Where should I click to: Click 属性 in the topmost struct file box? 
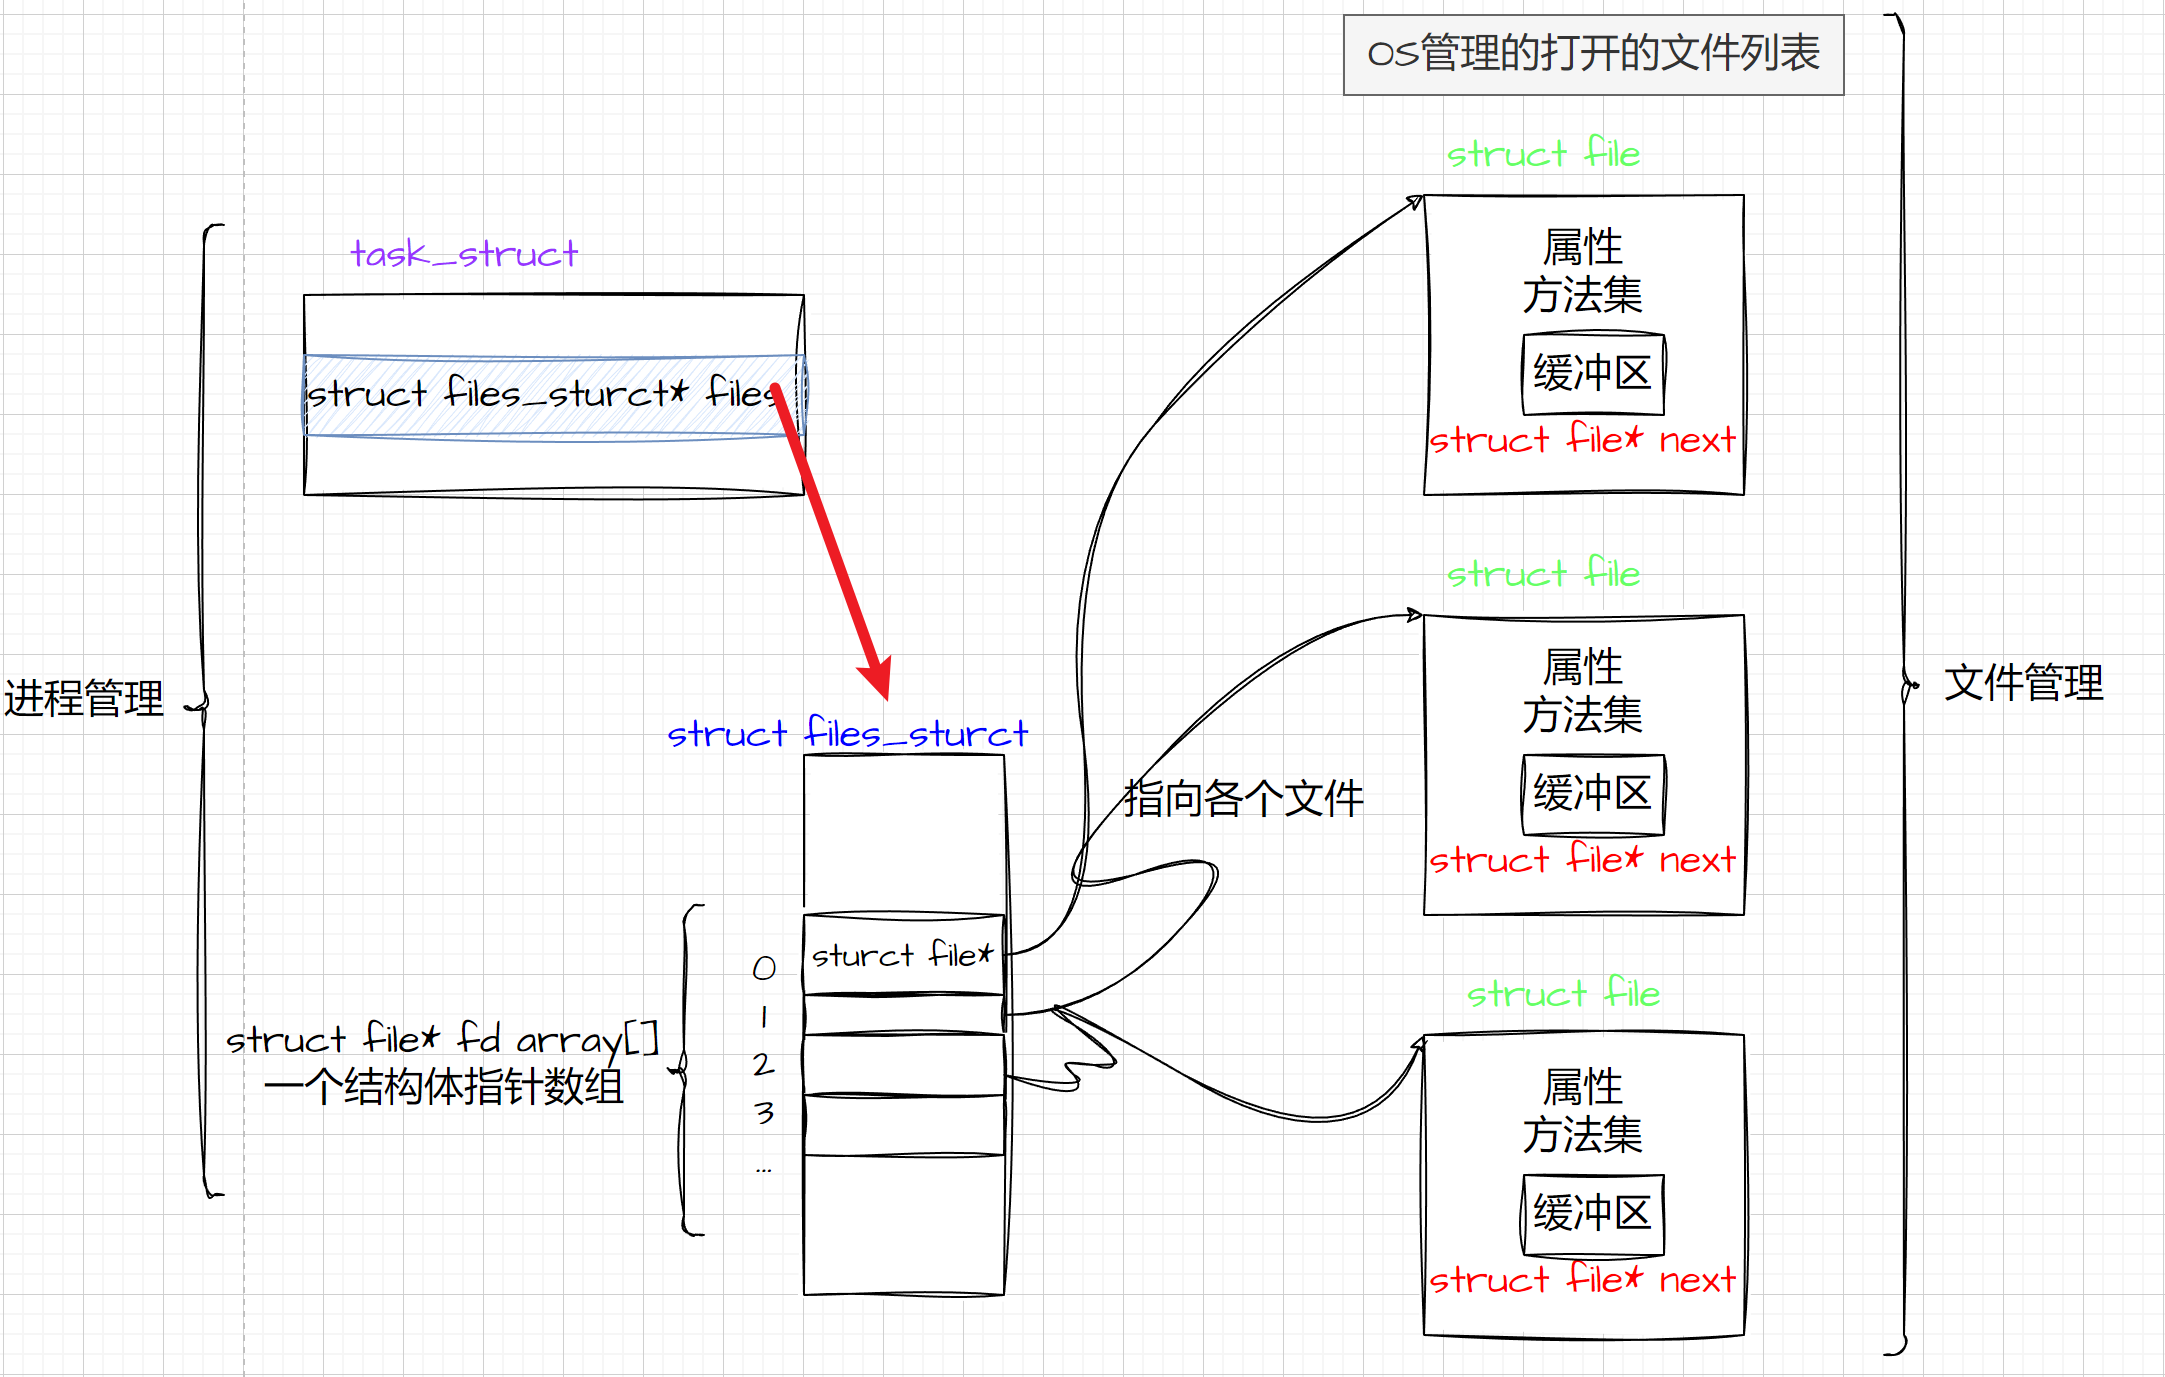coord(1583,247)
